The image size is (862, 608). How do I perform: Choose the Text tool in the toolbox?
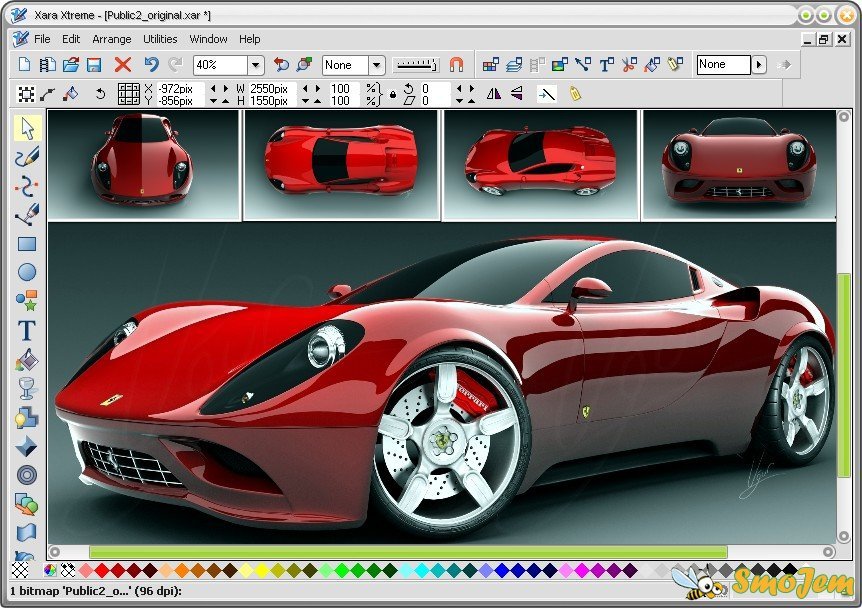pos(27,330)
